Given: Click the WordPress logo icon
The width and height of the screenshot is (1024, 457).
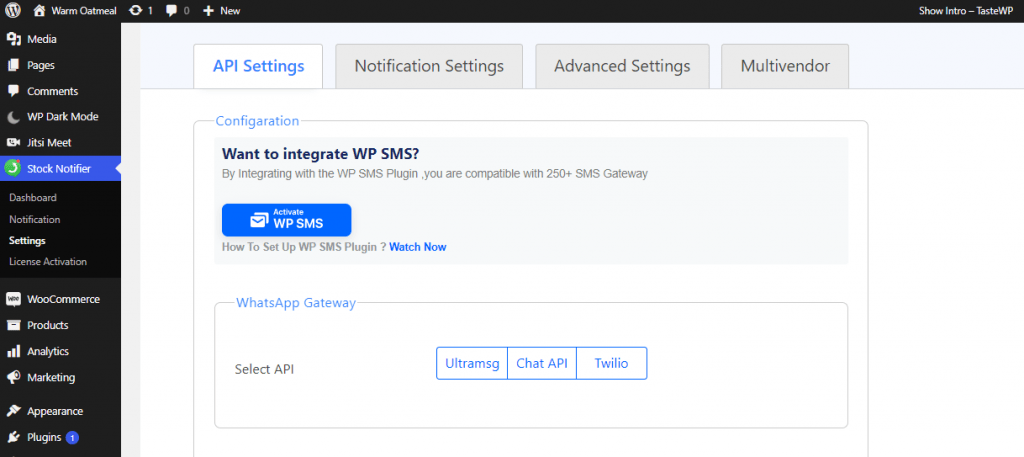Looking at the screenshot, I should 13,10.
